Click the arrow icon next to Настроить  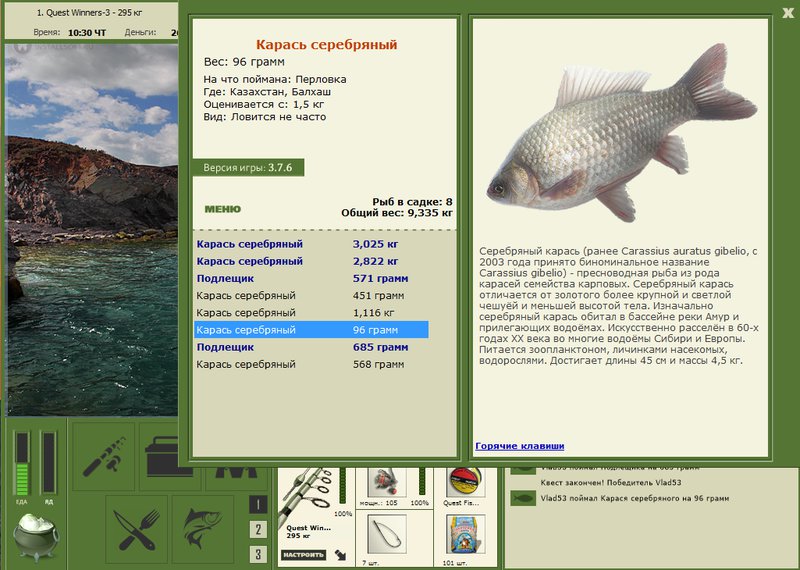coord(340,555)
